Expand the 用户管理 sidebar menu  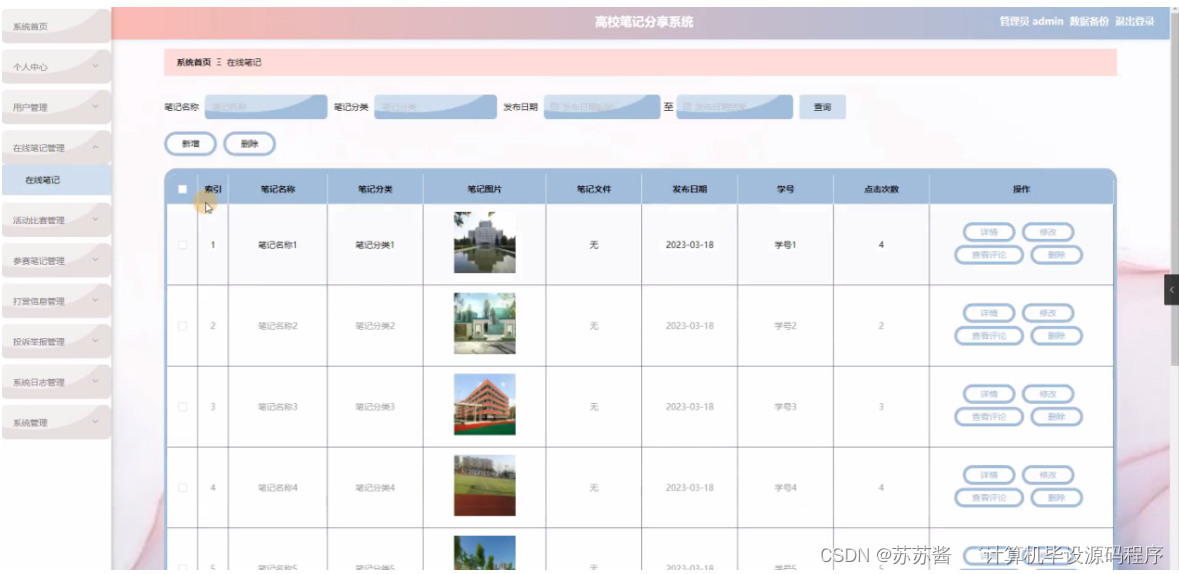click(x=56, y=107)
